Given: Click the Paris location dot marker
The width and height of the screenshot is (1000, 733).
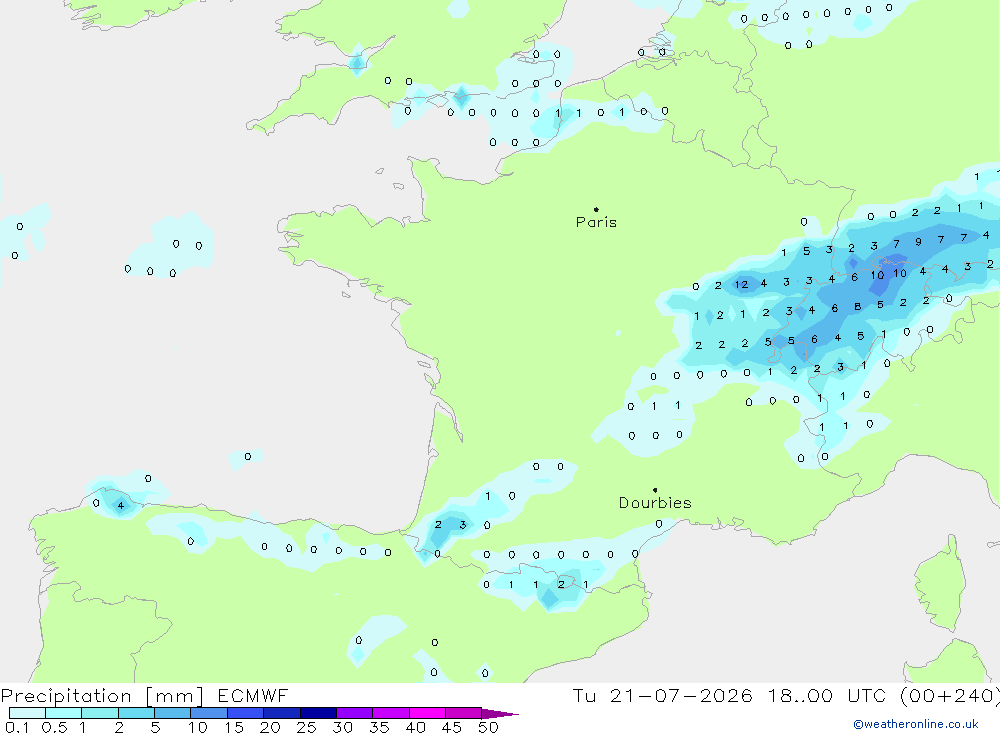Looking at the screenshot, I should tap(596, 209).
